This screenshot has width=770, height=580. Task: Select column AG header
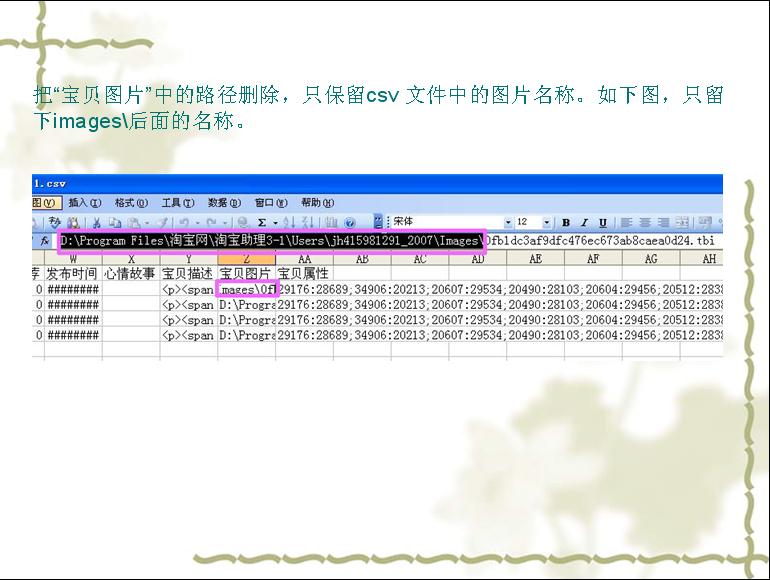(651, 258)
